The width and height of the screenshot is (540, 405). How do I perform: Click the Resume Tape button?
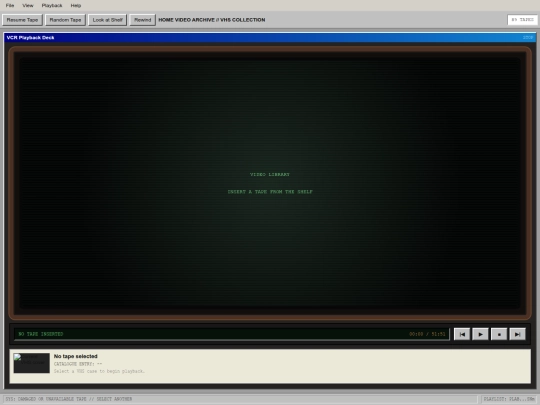[x=22, y=20]
